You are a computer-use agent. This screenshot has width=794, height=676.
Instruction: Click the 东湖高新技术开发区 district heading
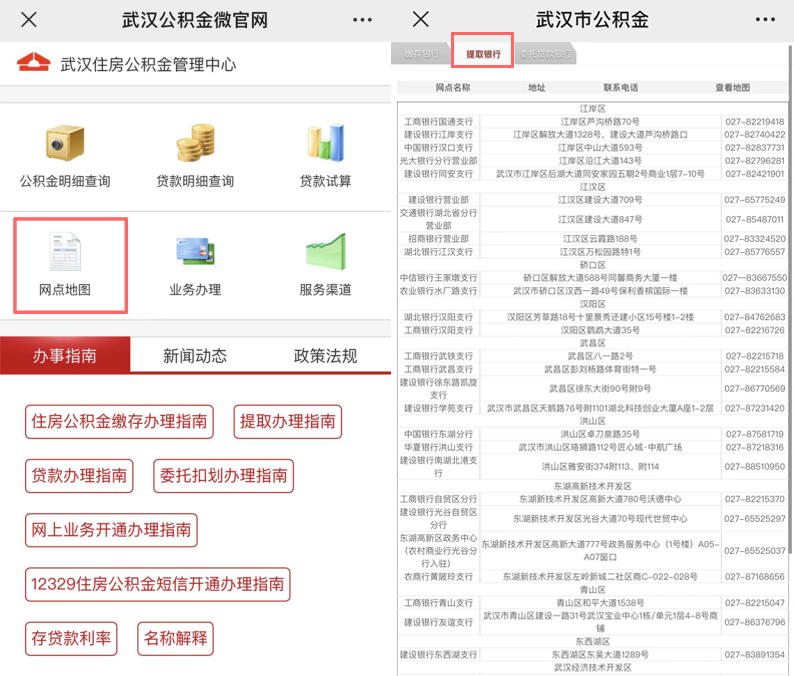(x=592, y=486)
